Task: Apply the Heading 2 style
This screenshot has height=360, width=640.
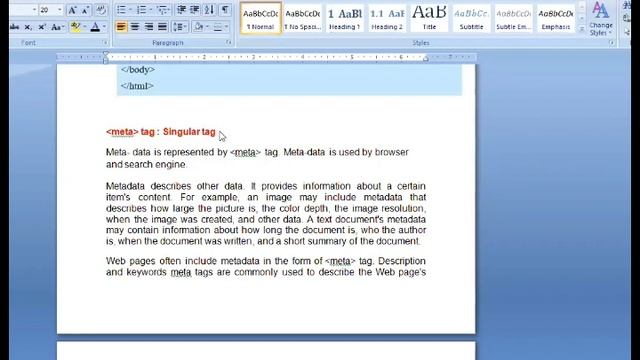Action: coord(387,18)
